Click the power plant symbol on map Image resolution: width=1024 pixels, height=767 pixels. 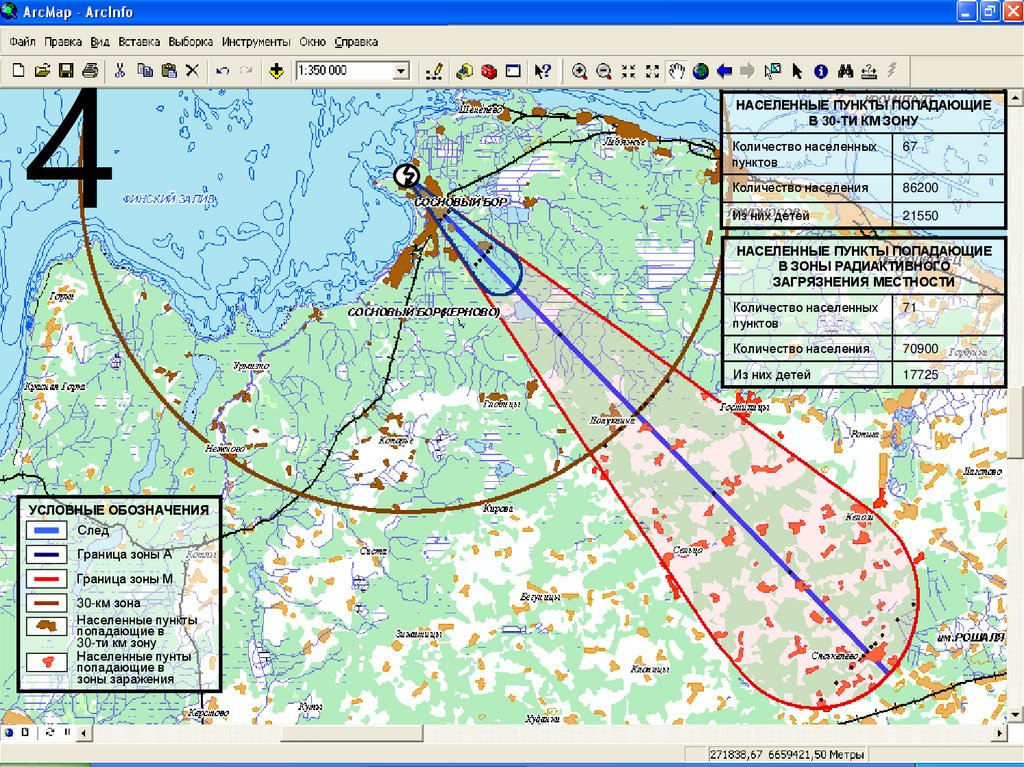point(407,175)
